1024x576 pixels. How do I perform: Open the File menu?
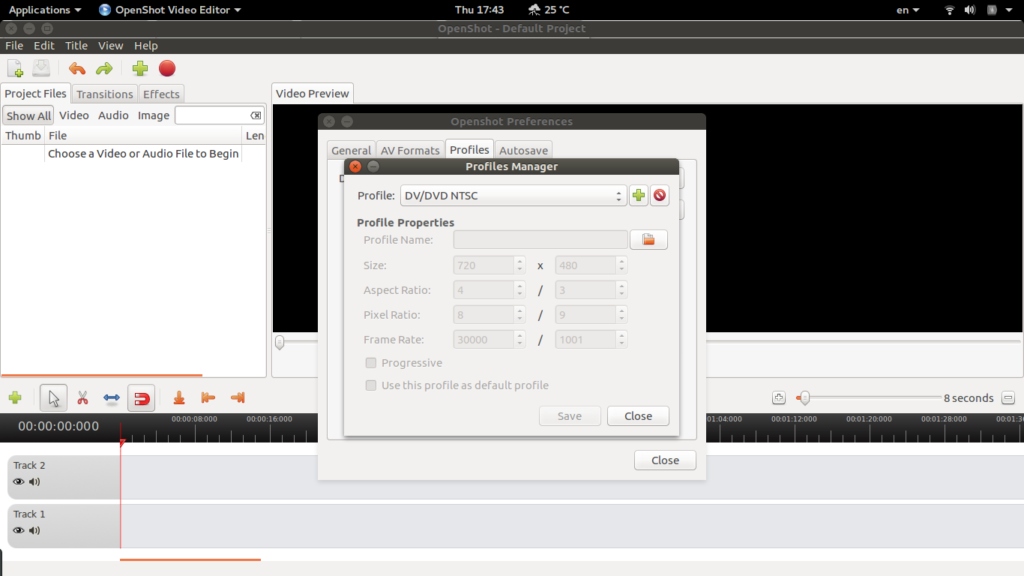(x=14, y=46)
